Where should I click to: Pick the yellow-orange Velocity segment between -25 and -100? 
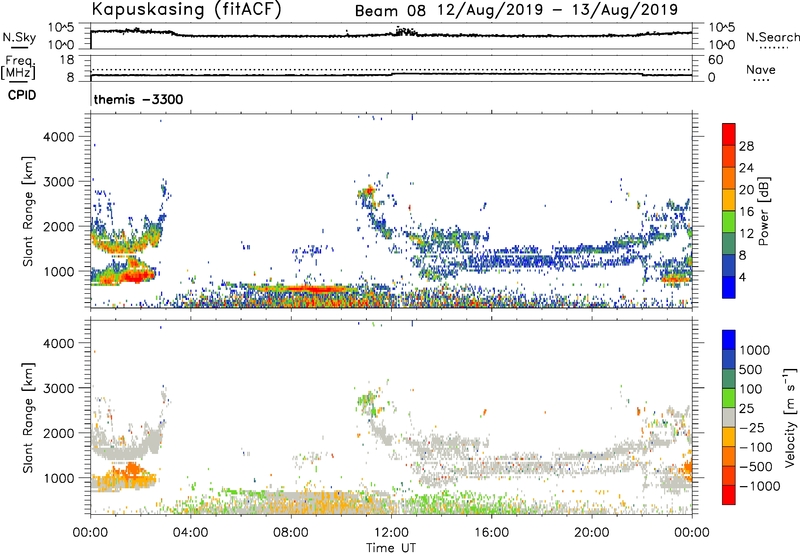click(x=729, y=437)
